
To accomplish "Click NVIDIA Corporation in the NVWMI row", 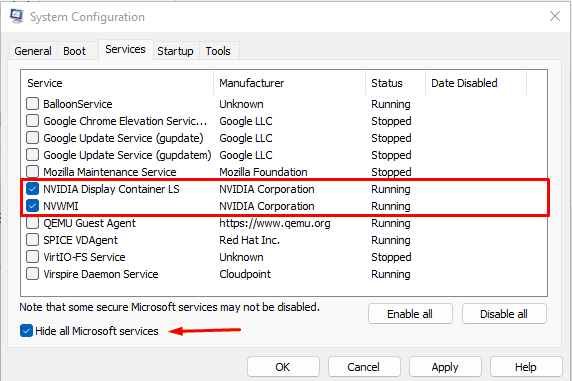I will 267,206.
